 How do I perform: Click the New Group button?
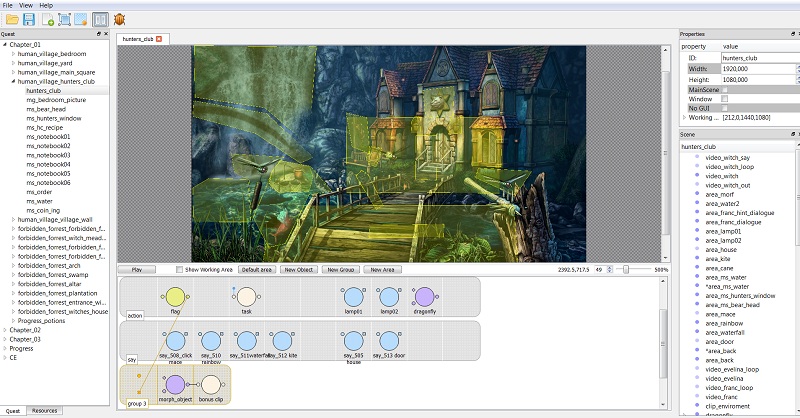(341, 269)
